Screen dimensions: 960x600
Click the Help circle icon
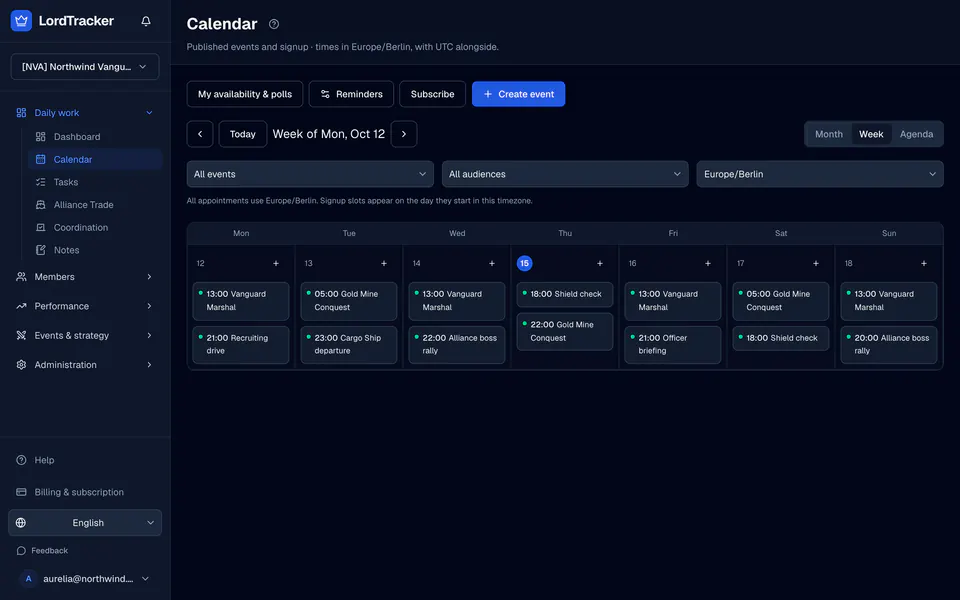tap(21, 460)
